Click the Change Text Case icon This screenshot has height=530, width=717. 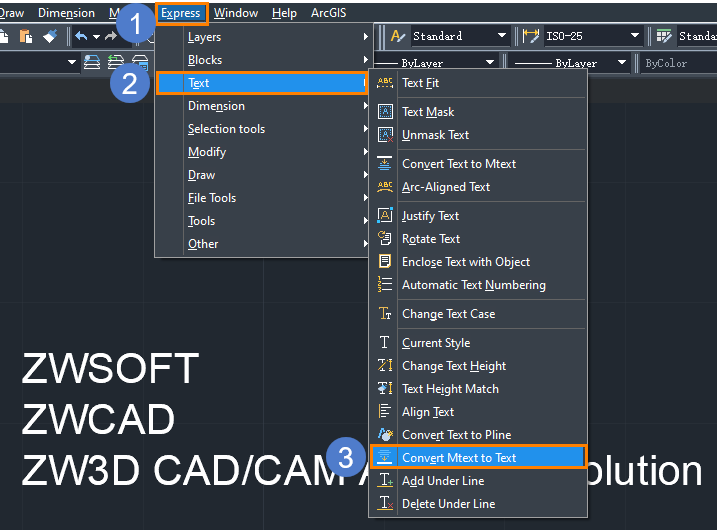(385, 313)
